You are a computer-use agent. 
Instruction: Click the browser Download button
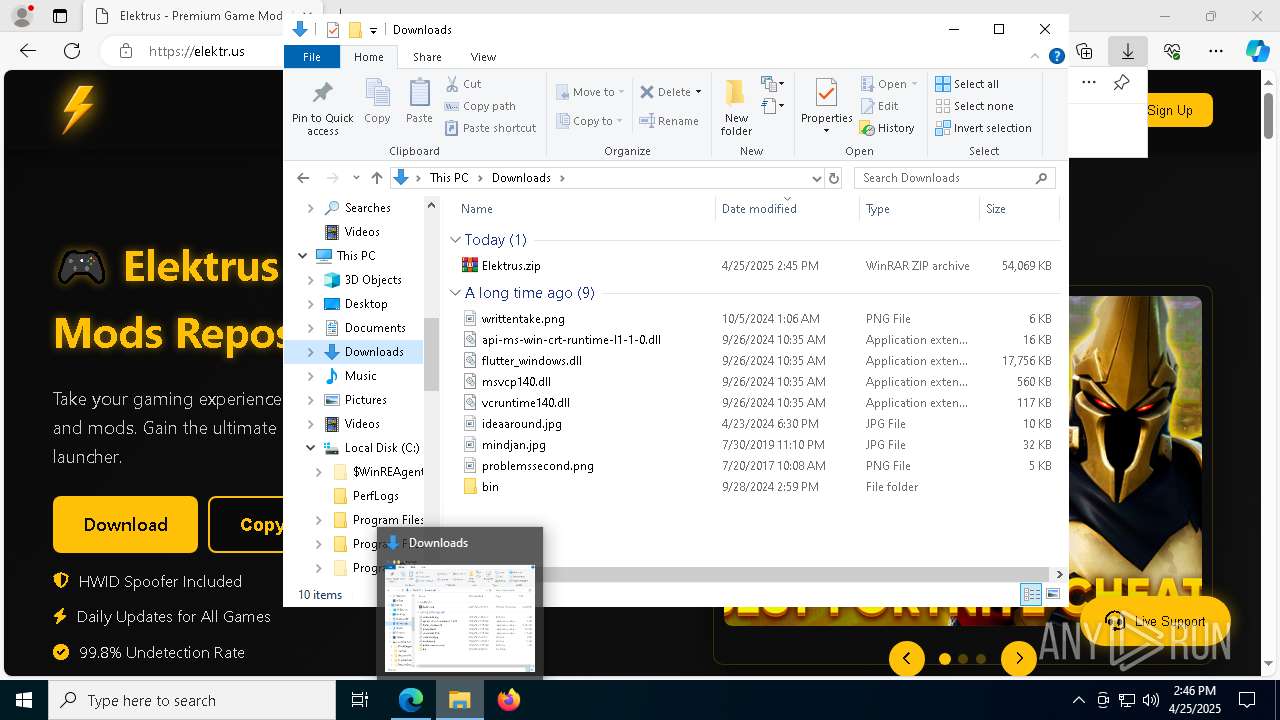click(x=125, y=525)
